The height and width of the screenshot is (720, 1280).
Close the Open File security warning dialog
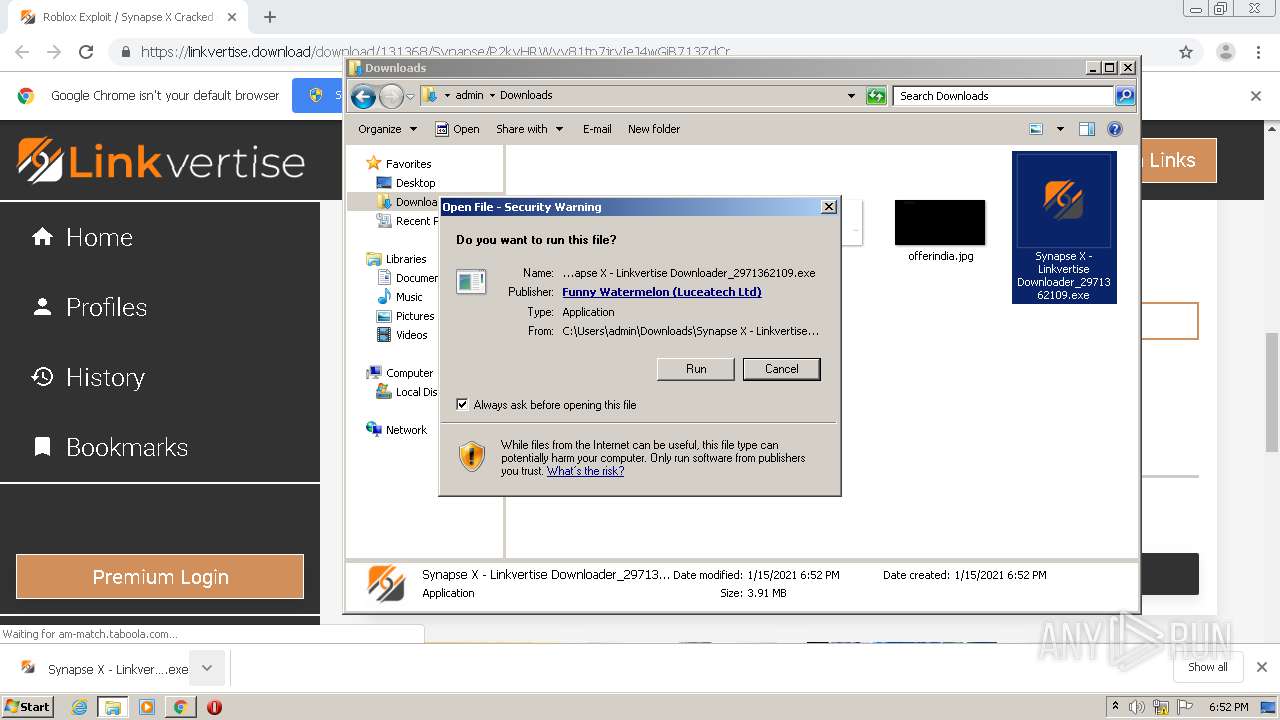(828, 207)
